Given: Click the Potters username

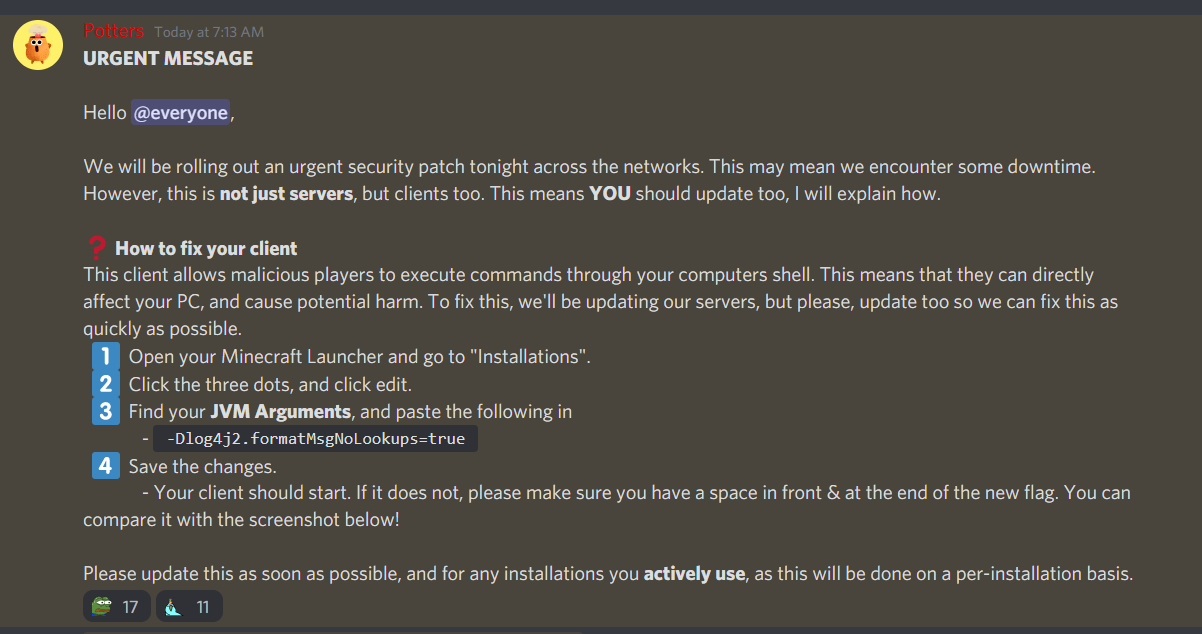Looking at the screenshot, I should 113,30.
